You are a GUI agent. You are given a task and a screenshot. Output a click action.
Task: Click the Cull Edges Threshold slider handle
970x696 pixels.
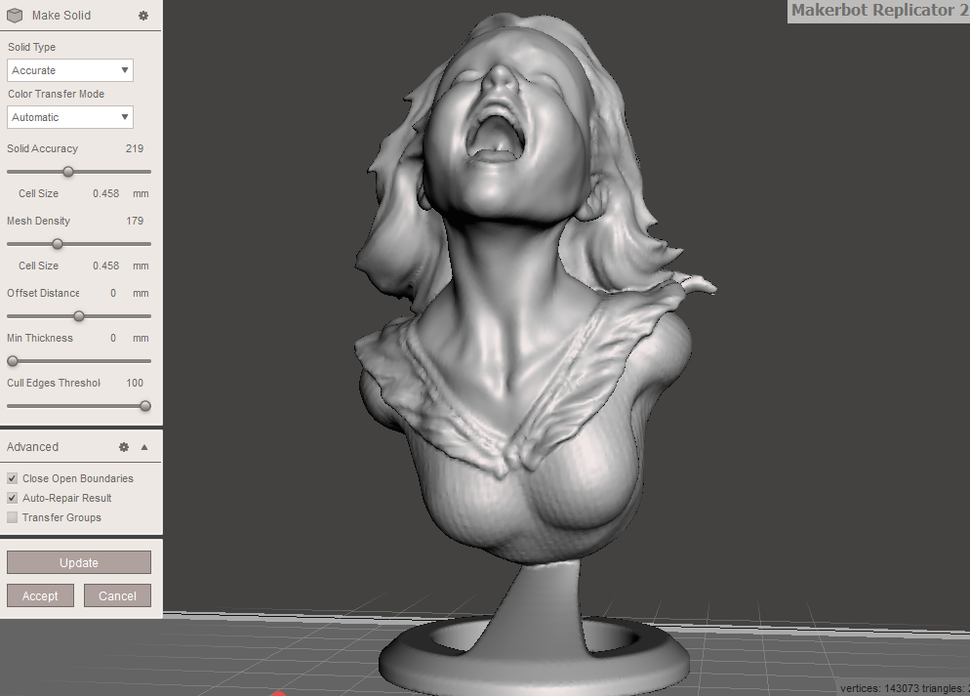[145, 406]
